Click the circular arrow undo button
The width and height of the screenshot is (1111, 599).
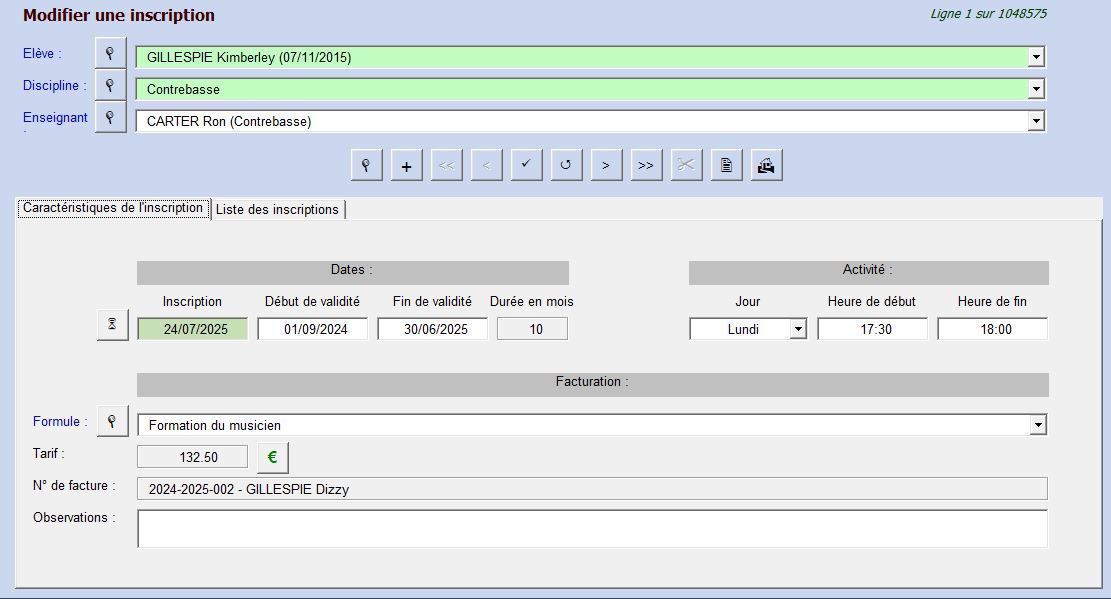[566, 166]
